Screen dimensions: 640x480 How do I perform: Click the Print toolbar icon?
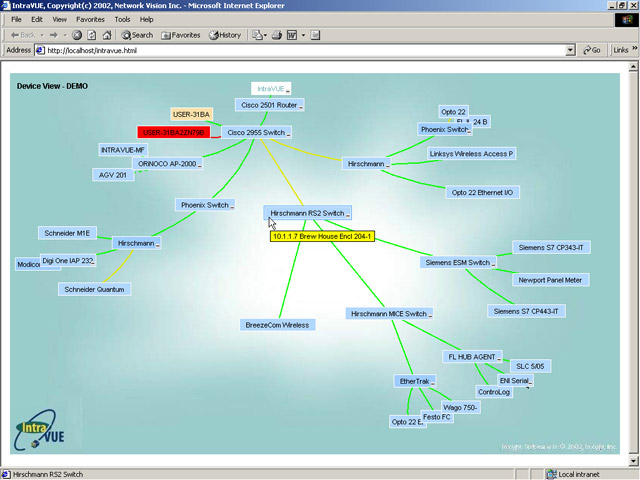[277, 35]
